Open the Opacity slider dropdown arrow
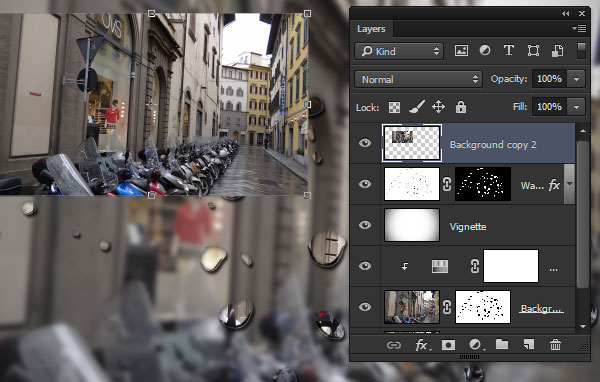Viewport: 600px width, 382px height. pos(576,79)
